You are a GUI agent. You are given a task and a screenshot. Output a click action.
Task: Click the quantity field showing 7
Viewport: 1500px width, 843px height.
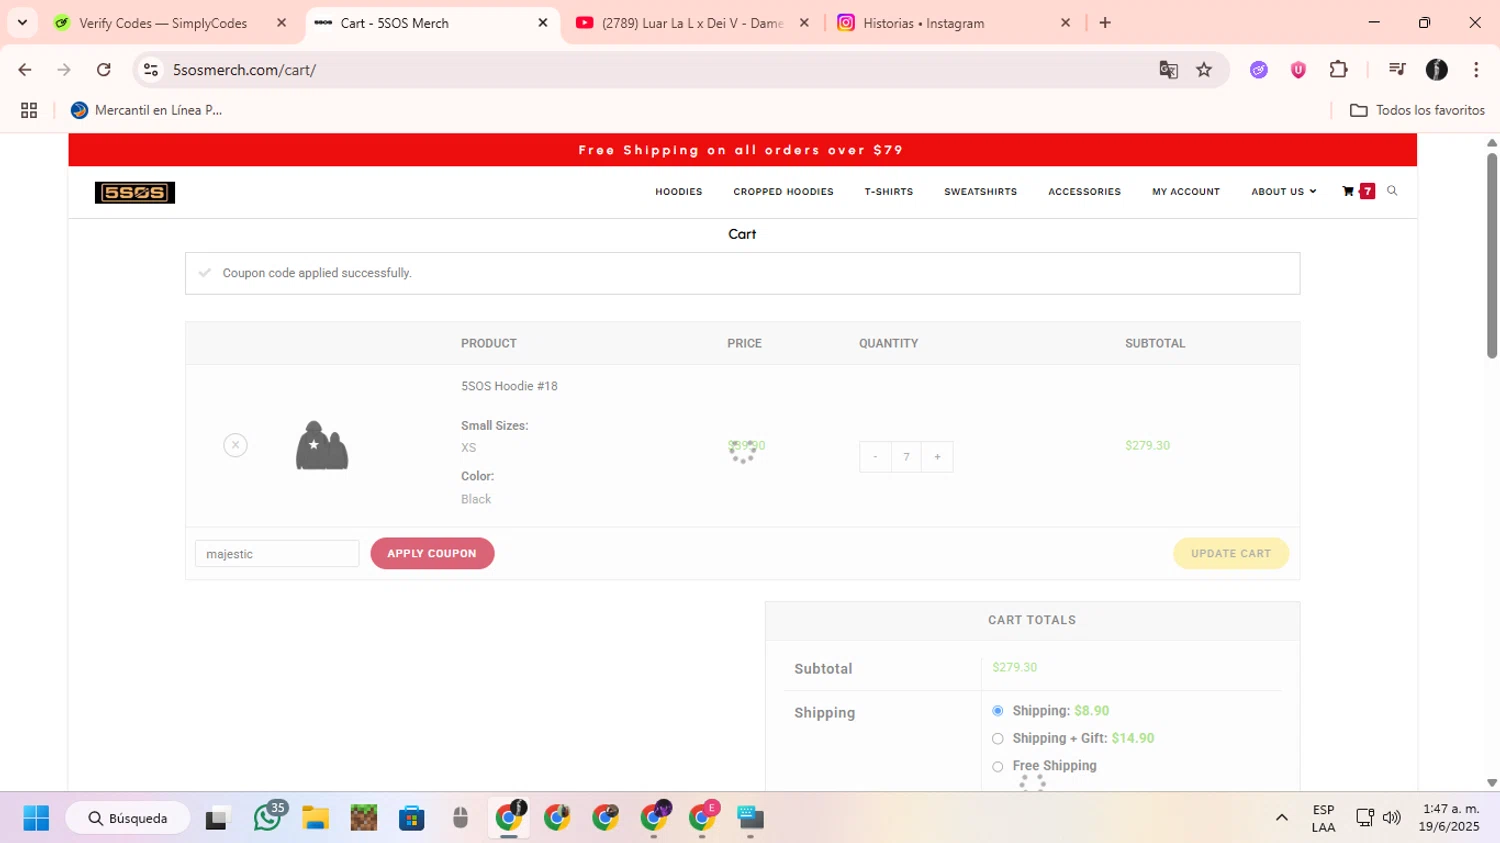coord(906,457)
